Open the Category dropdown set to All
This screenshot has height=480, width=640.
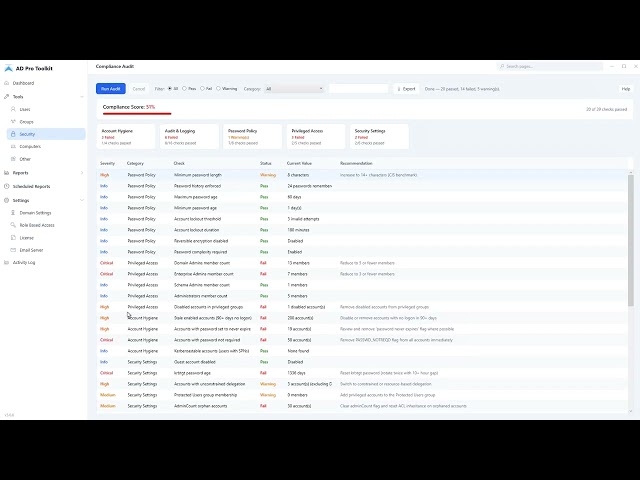(x=294, y=89)
